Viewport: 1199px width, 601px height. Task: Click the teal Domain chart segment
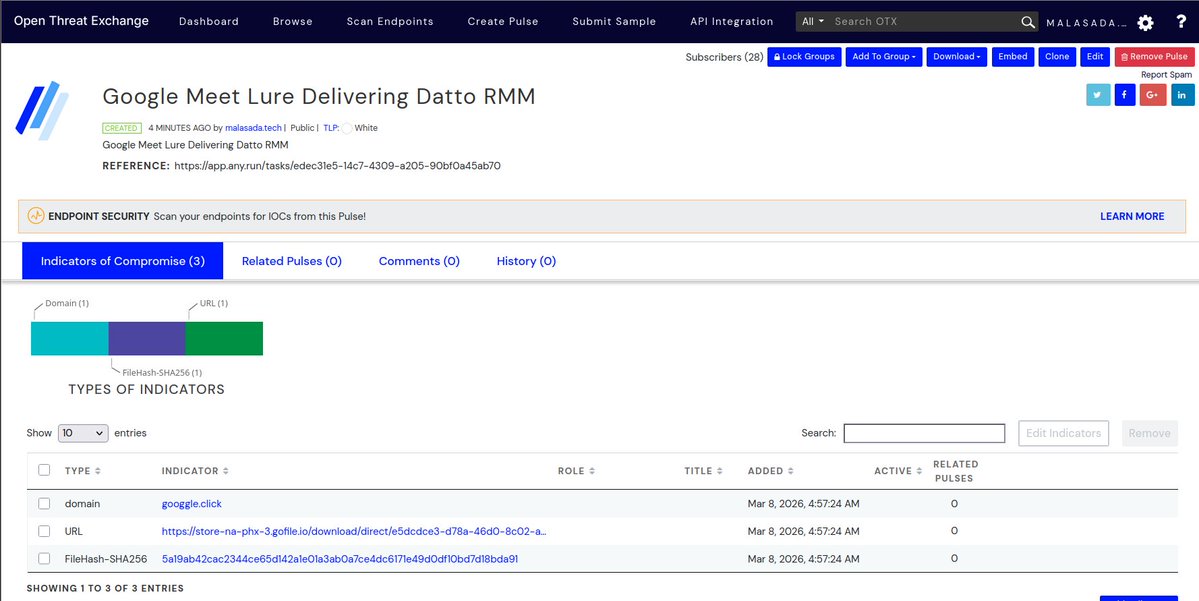70,338
